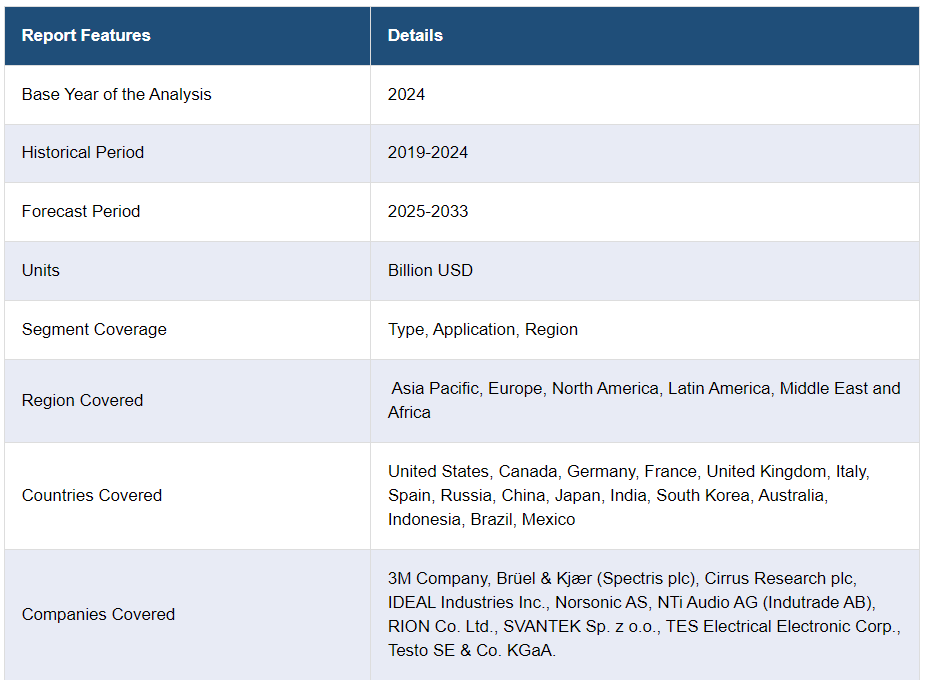
Task: Click the Report Features column header
Action: pyautogui.click(x=86, y=35)
